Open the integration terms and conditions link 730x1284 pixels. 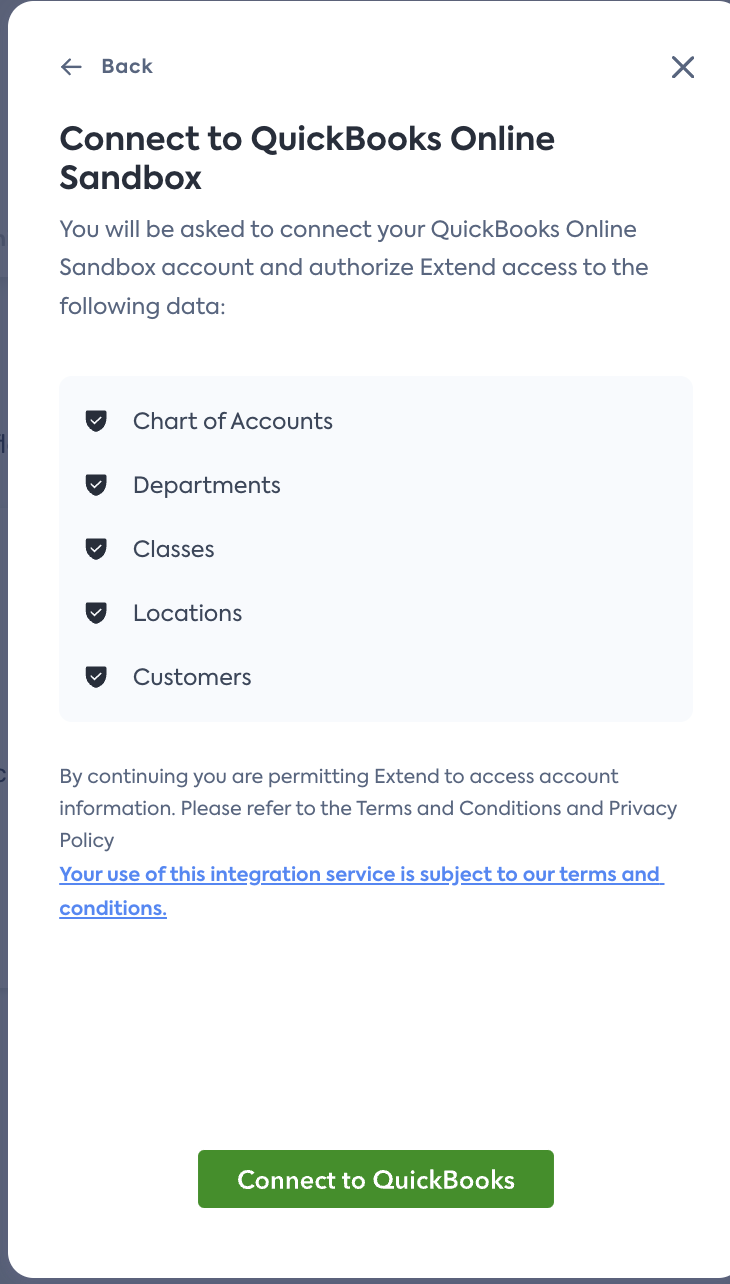coord(360,875)
